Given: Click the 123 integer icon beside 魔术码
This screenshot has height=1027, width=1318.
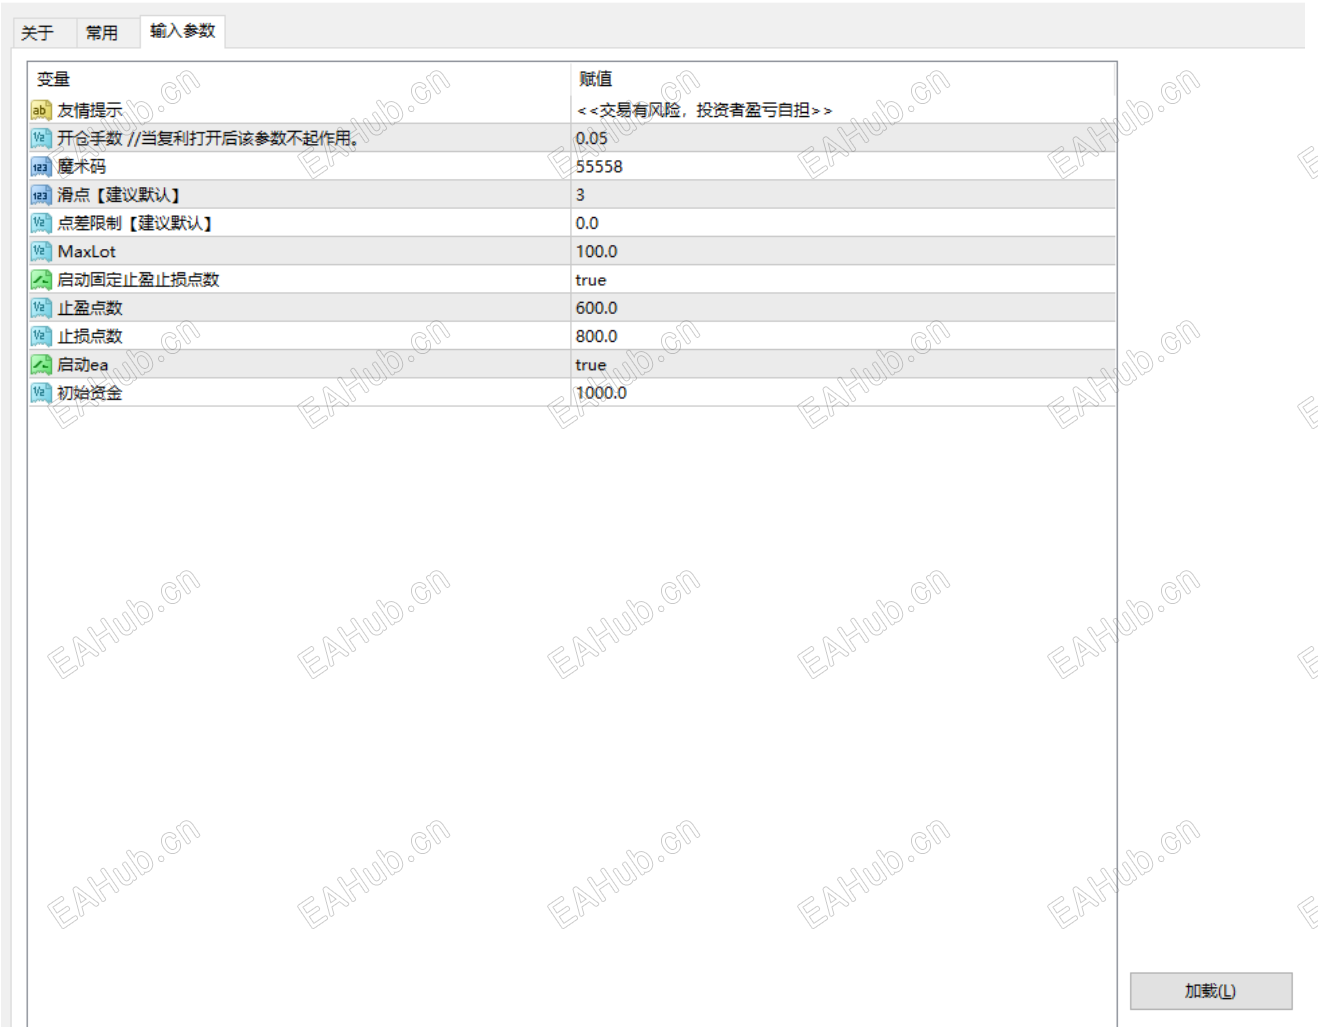Looking at the screenshot, I should [x=39, y=167].
